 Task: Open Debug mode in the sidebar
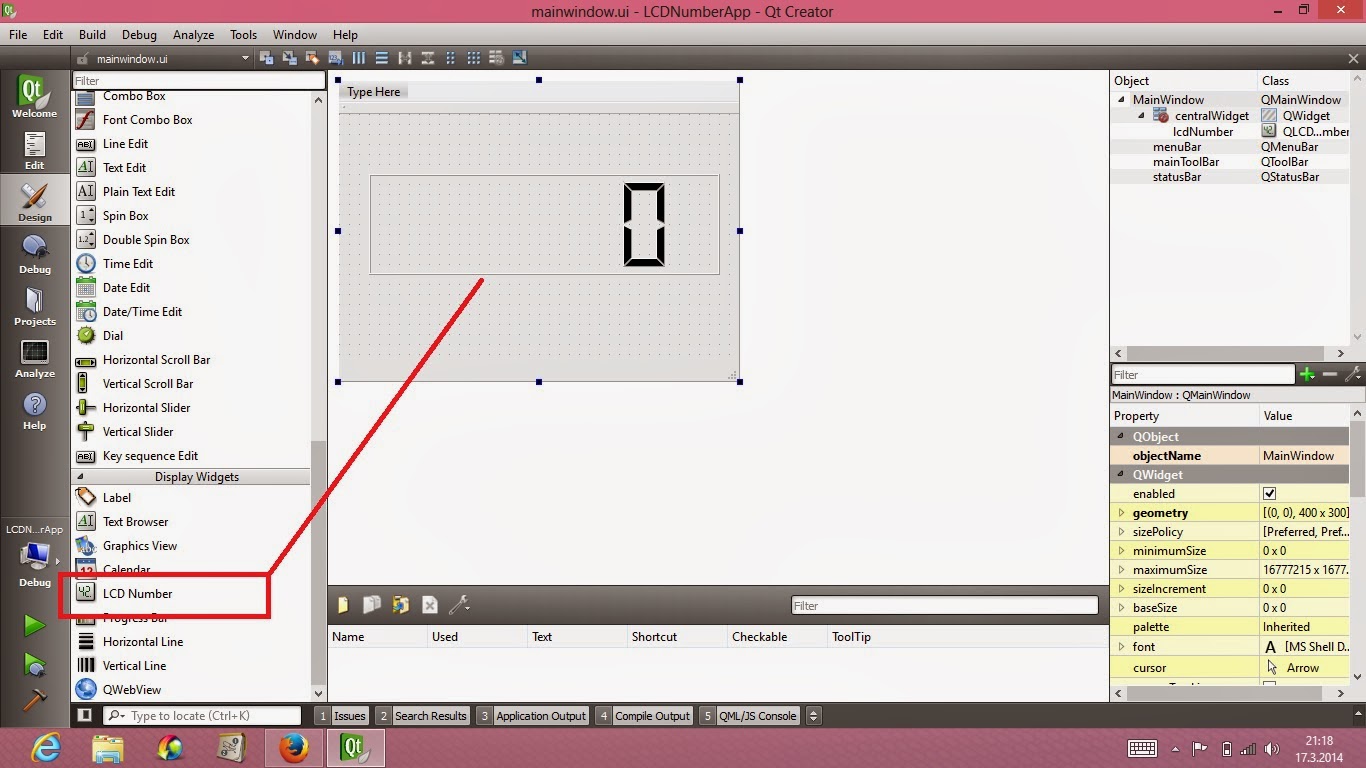(x=35, y=255)
